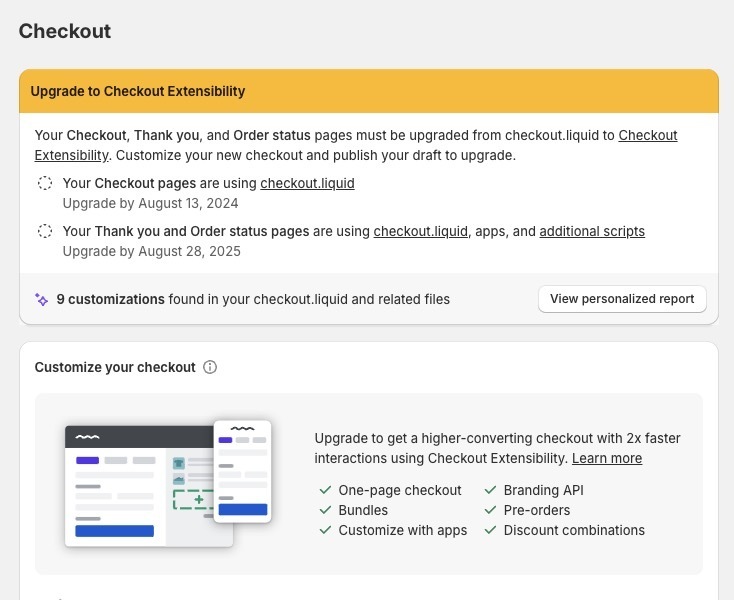Click the Checkout page title
Screen dimensions: 734x600
click(x=65, y=31)
